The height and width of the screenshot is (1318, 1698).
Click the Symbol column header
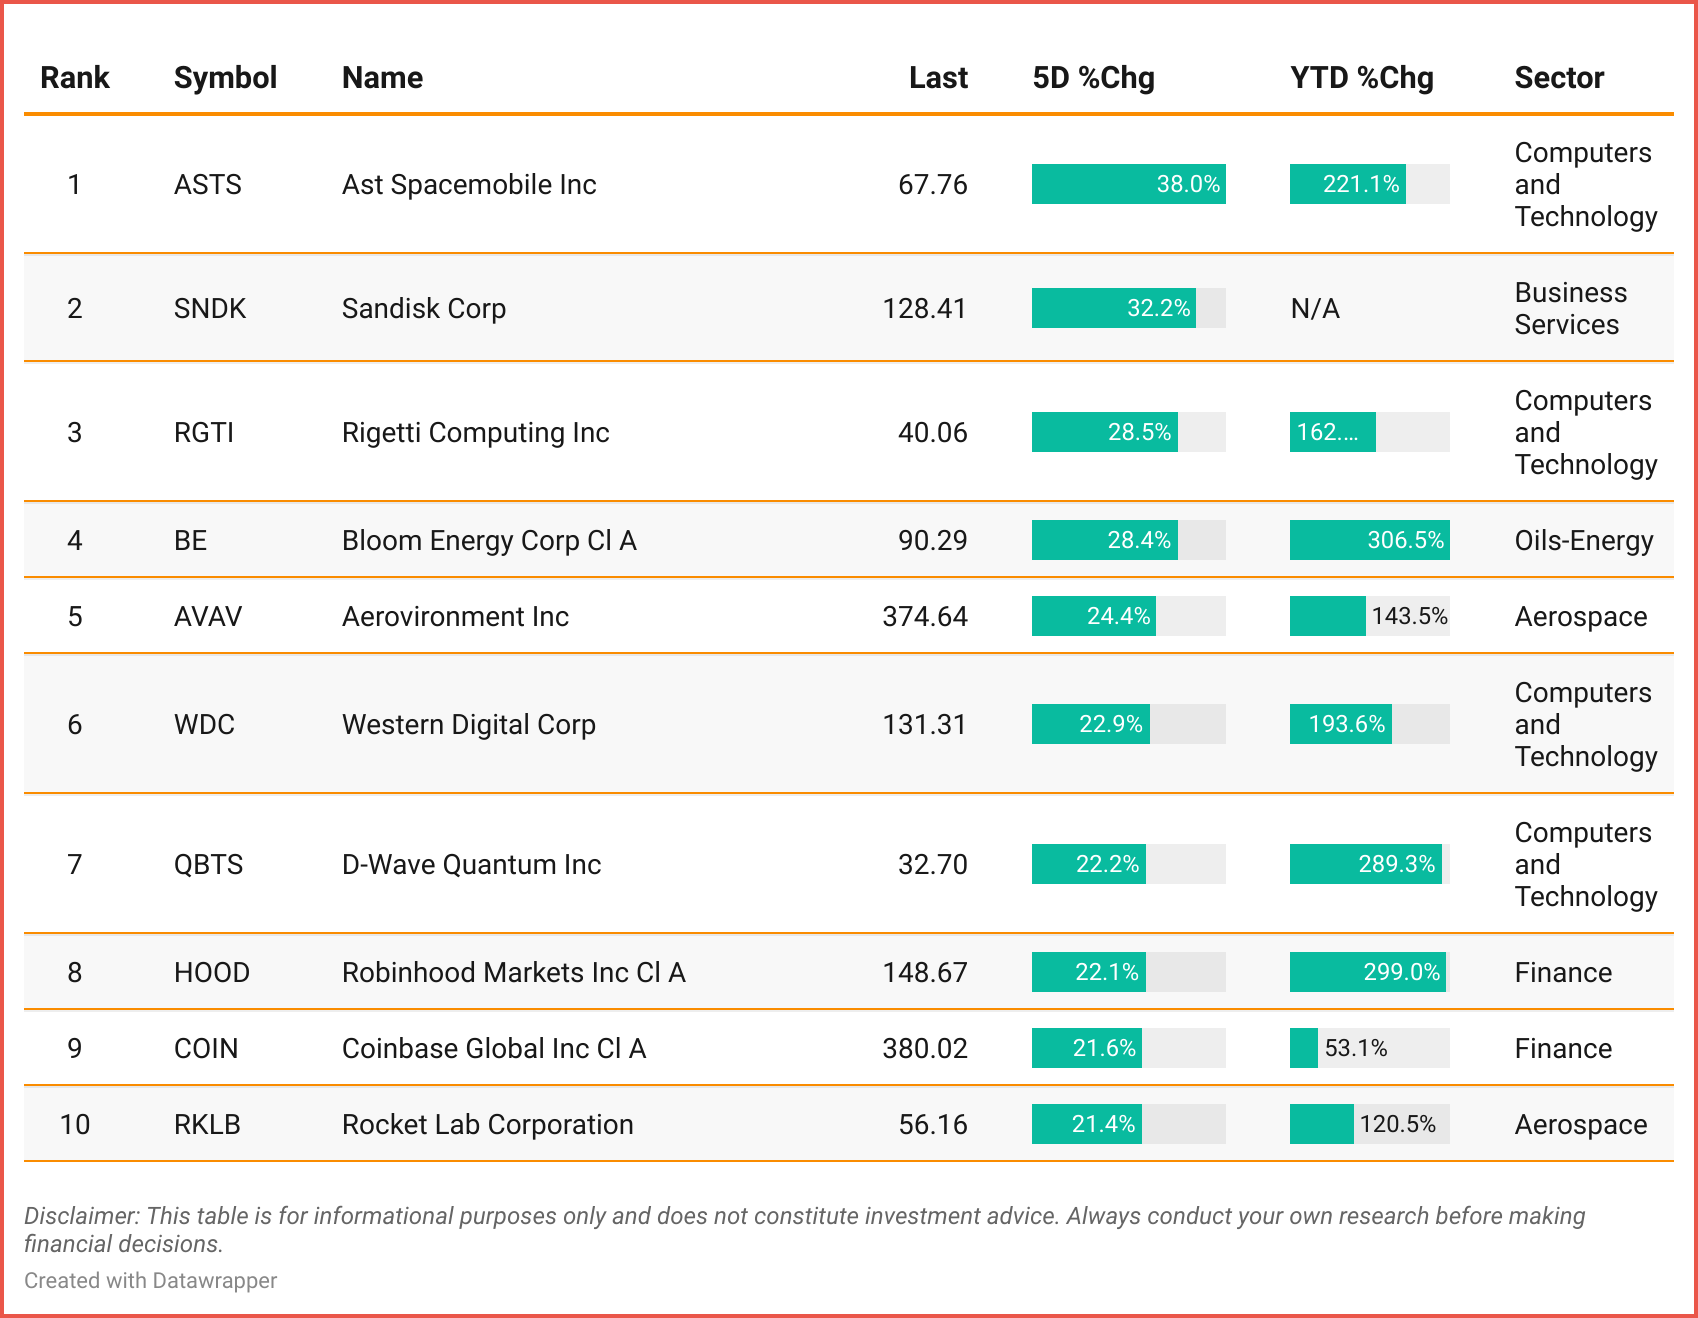pyautogui.click(x=225, y=78)
